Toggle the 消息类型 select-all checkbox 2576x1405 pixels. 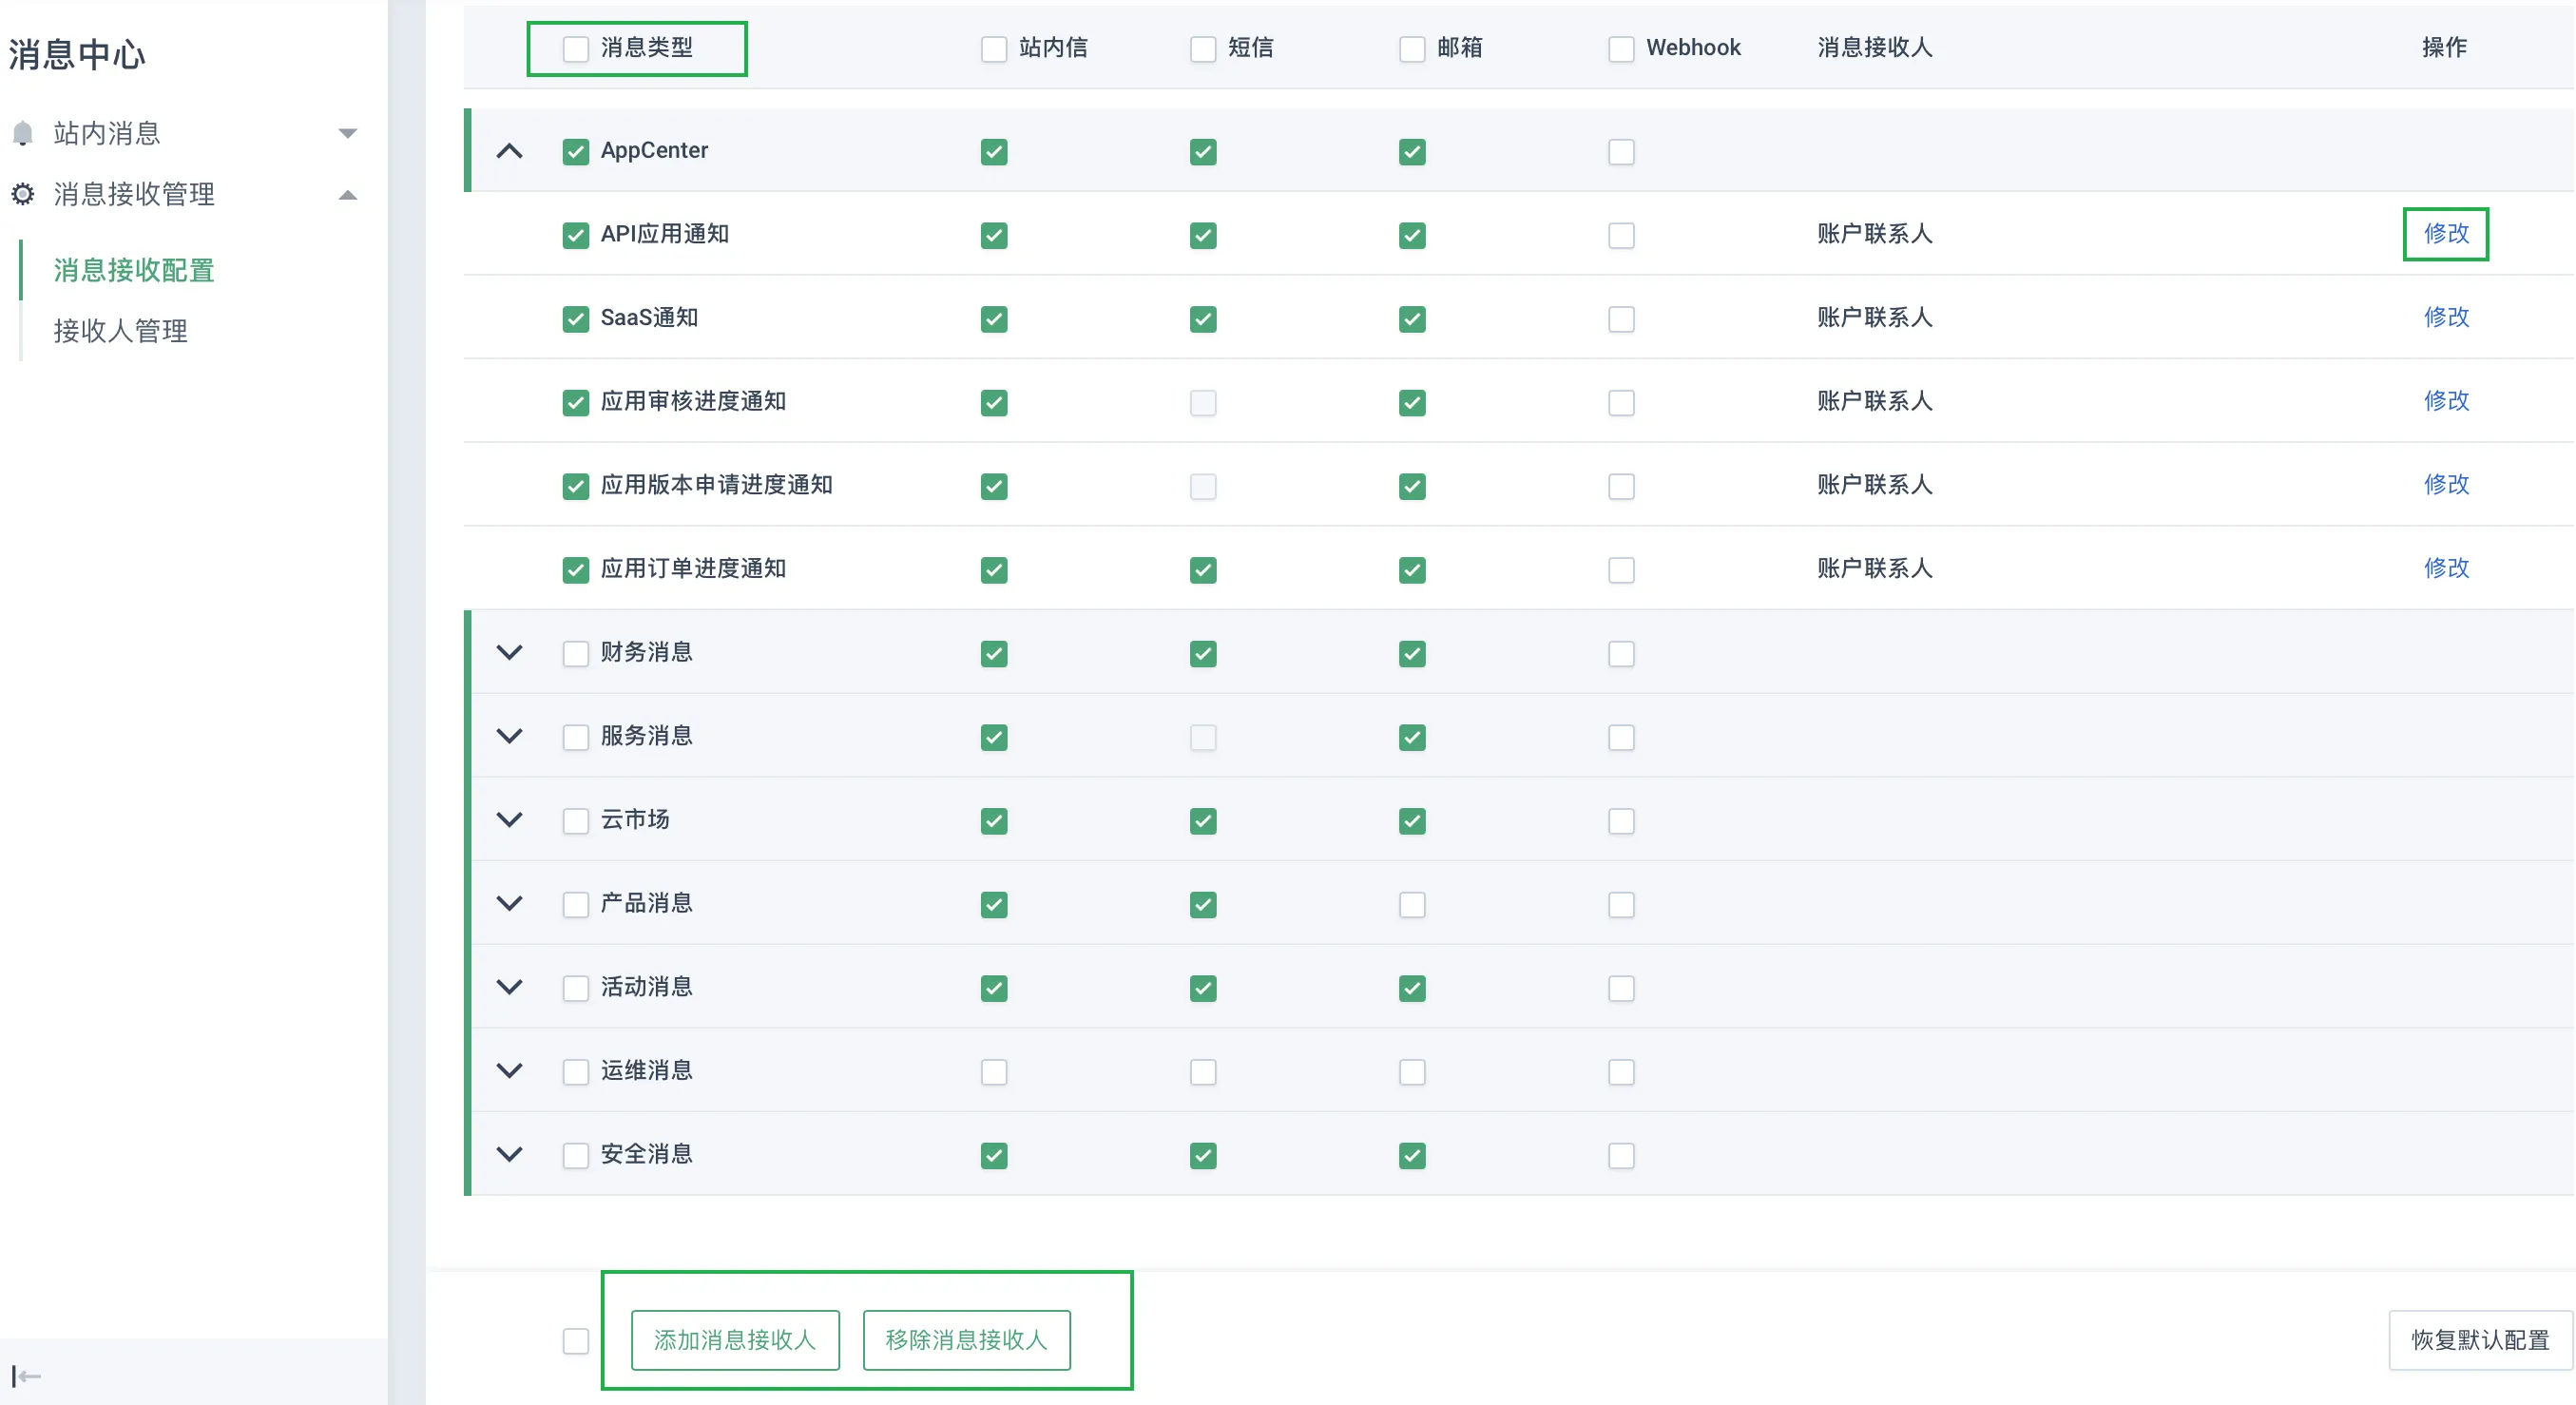click(576, 49)
